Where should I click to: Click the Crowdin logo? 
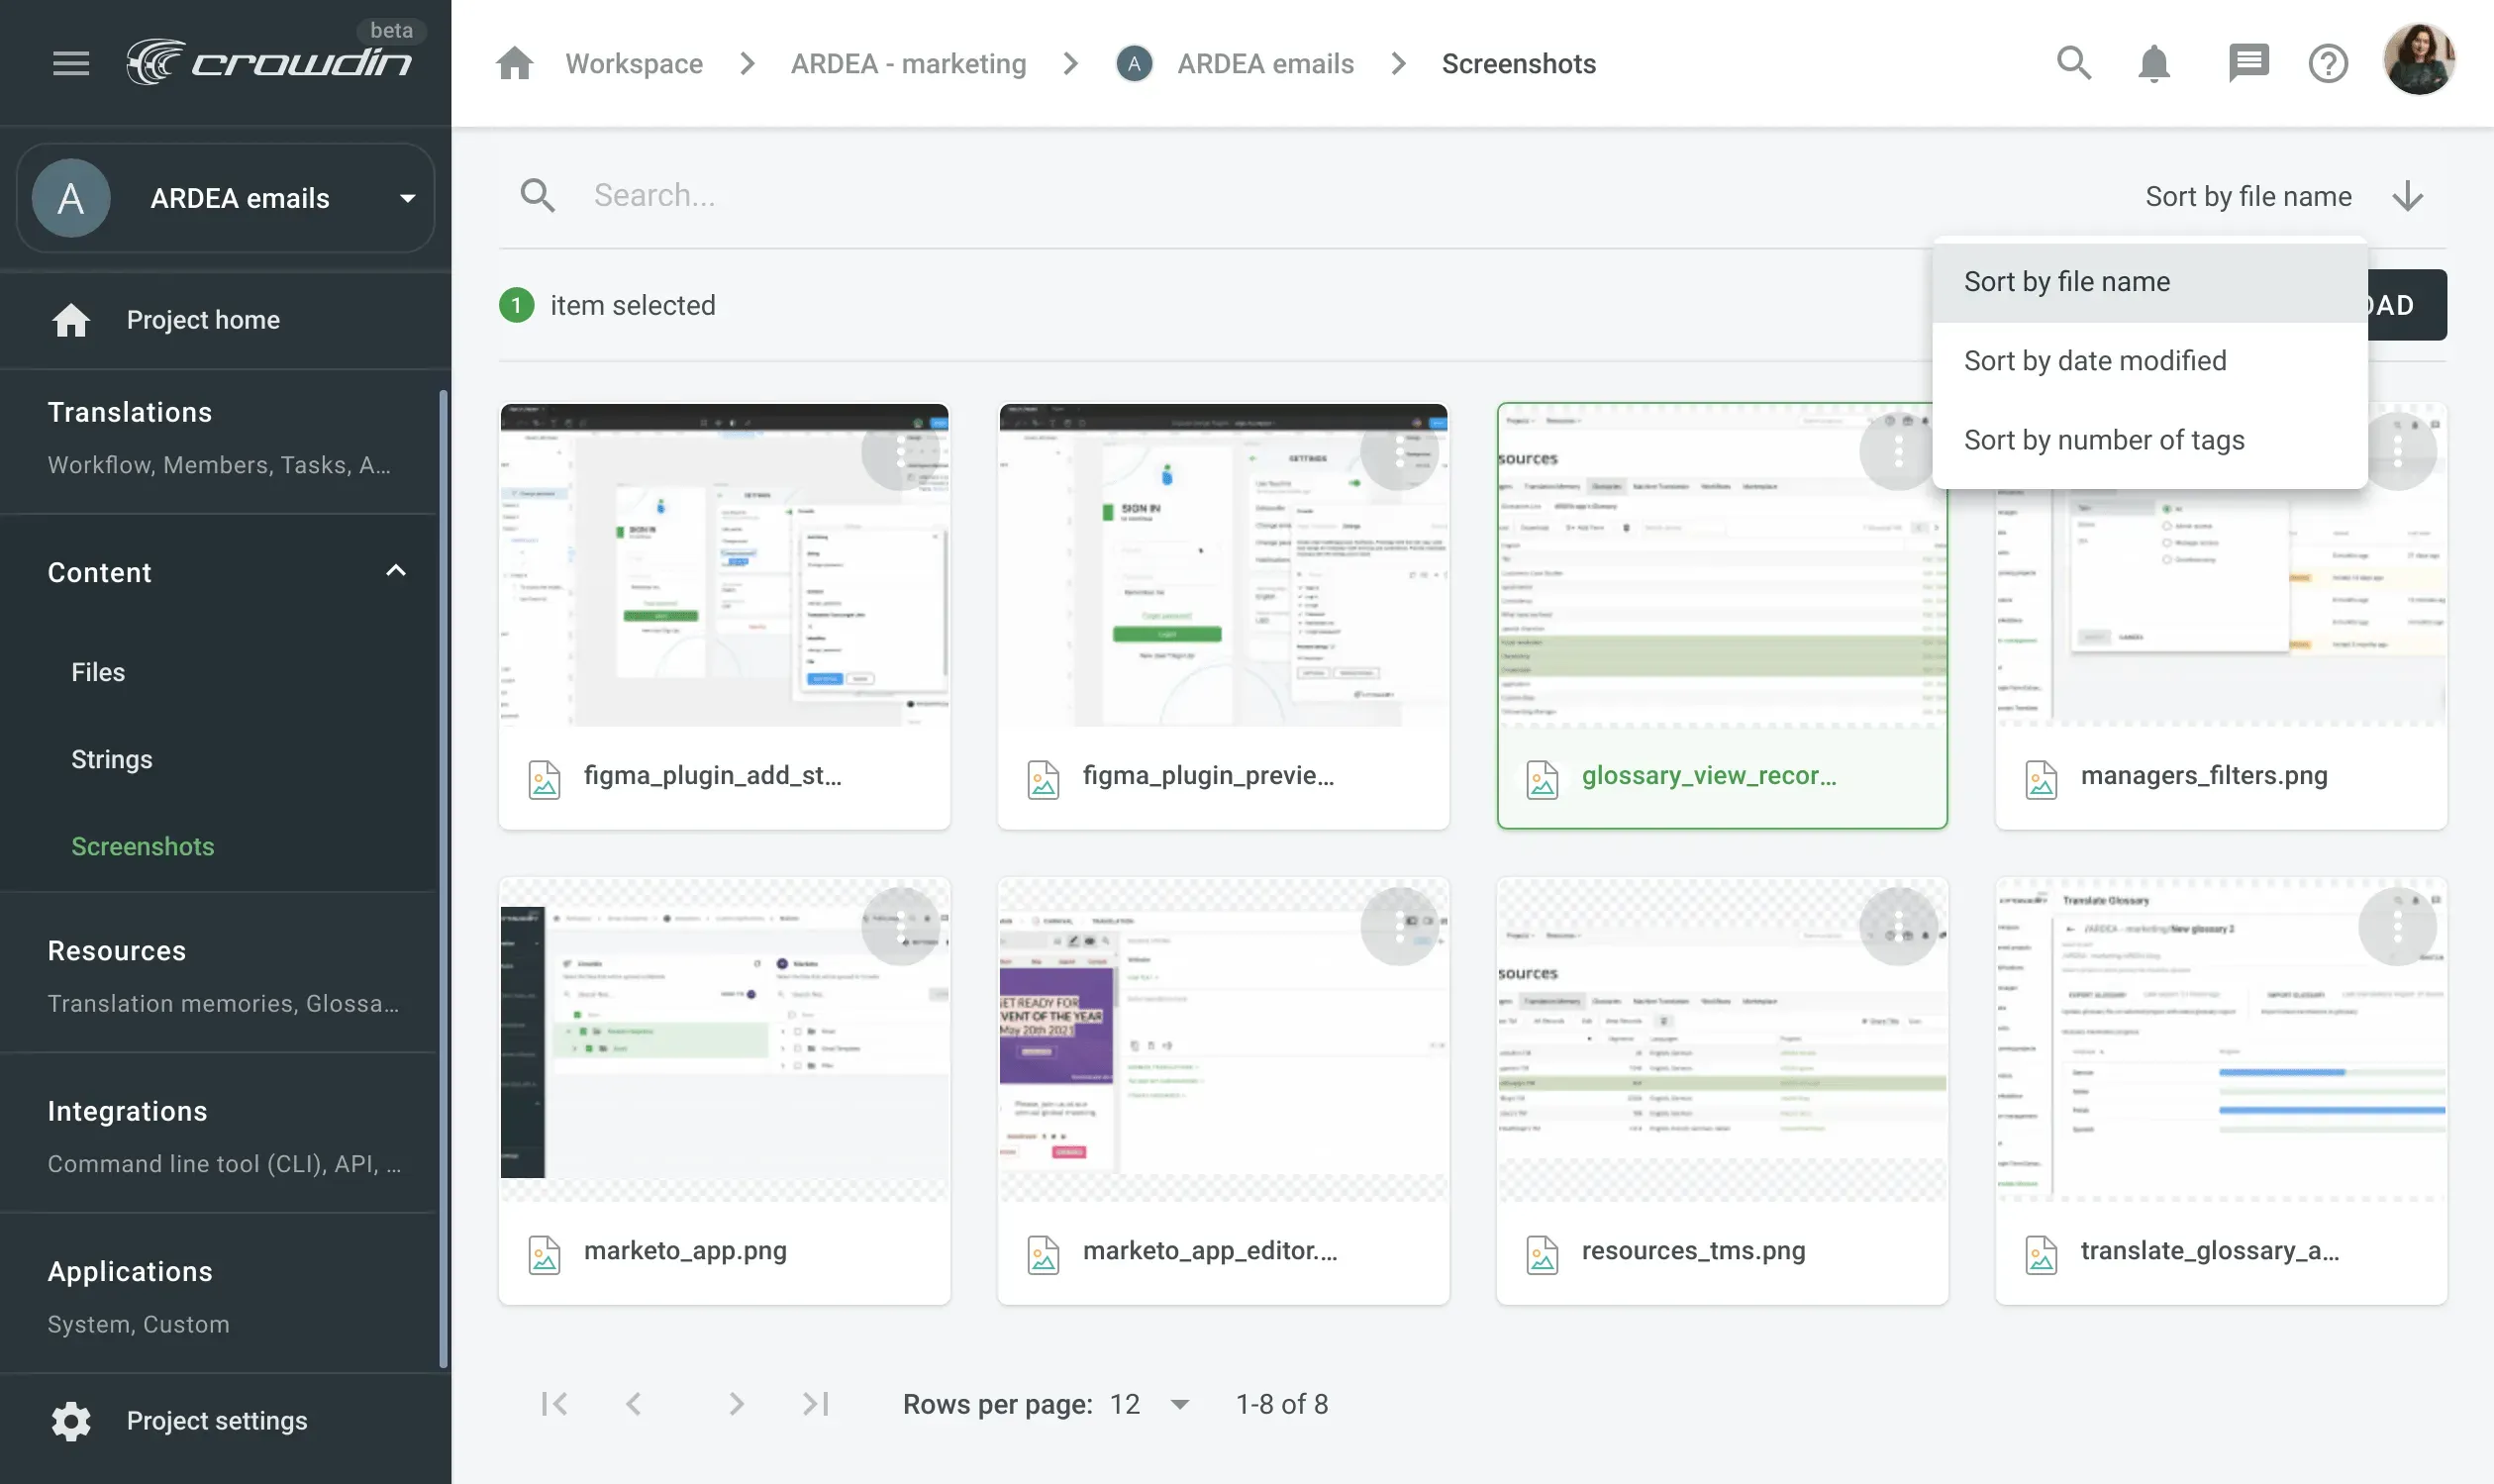coord(270,60)
